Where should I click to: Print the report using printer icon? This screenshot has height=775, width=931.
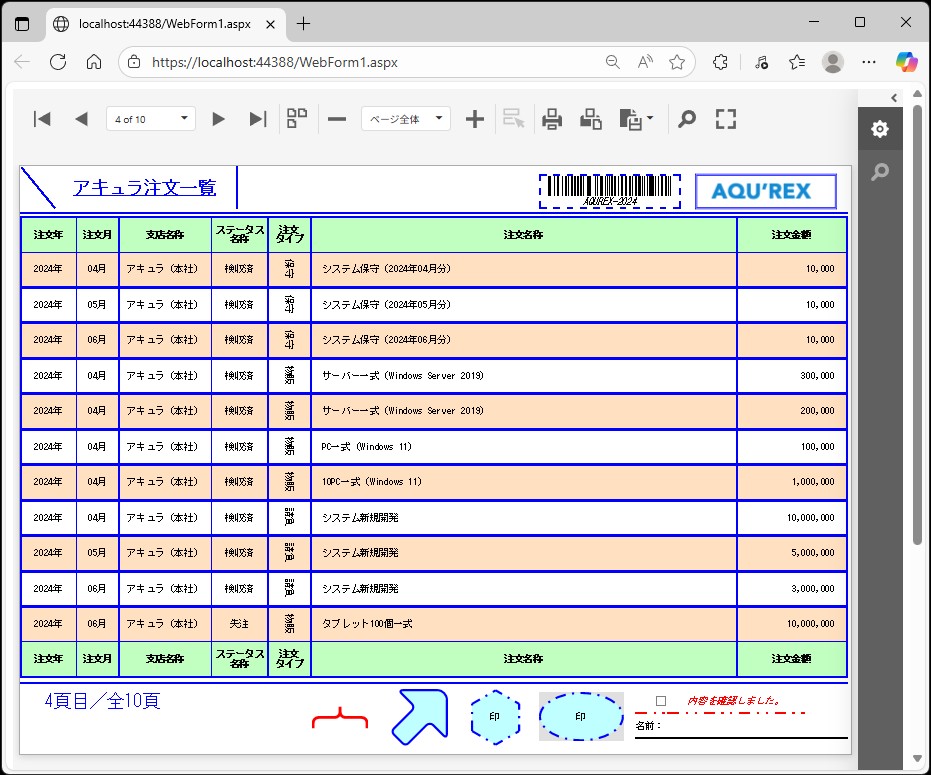(x=552, y=120)
